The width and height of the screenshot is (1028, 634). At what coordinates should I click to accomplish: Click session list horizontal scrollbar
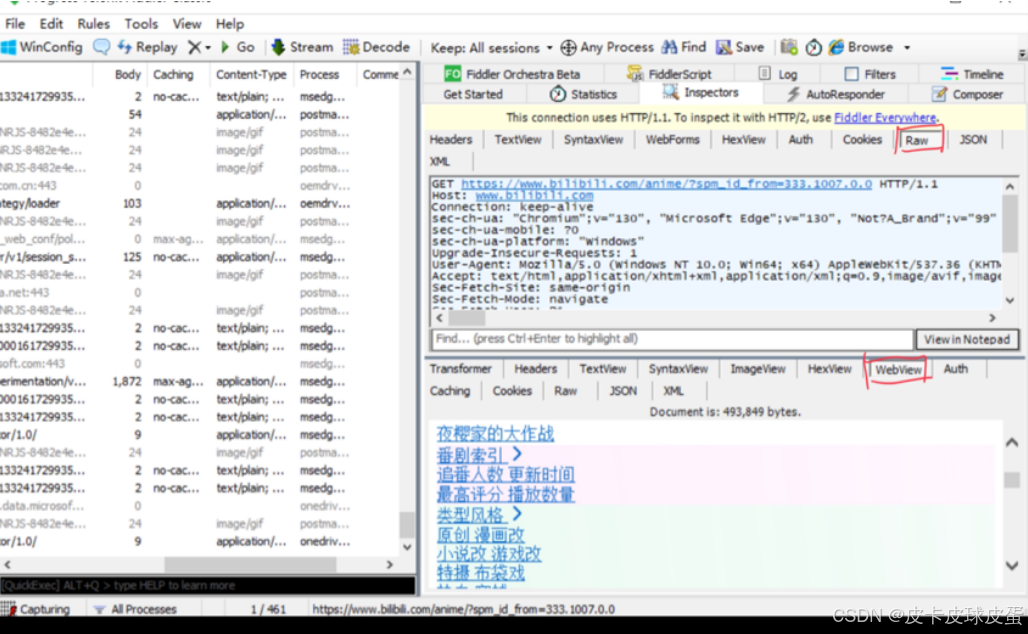pos(250,564)
